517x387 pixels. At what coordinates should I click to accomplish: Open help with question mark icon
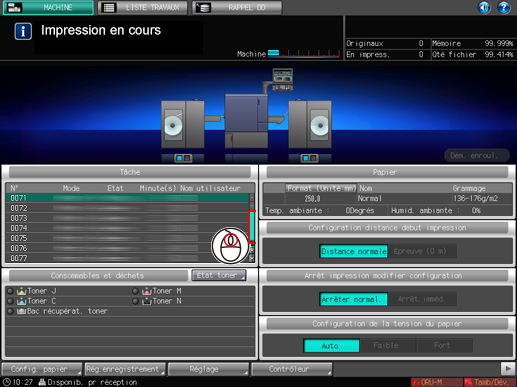pyautogui.click(x=504, y=7)
